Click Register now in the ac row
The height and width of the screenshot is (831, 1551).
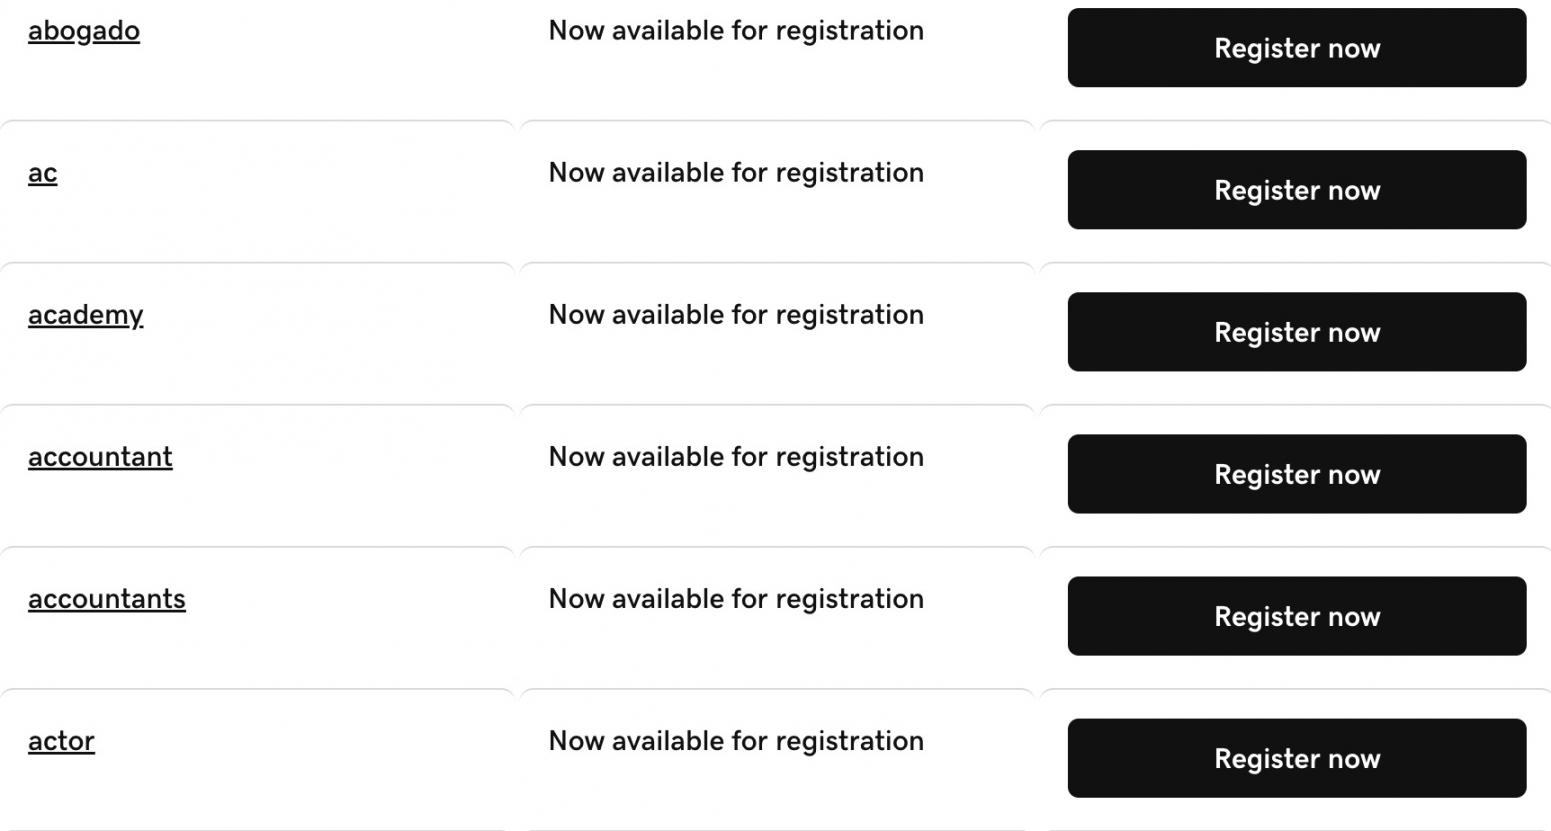[x=1296, y=190]
